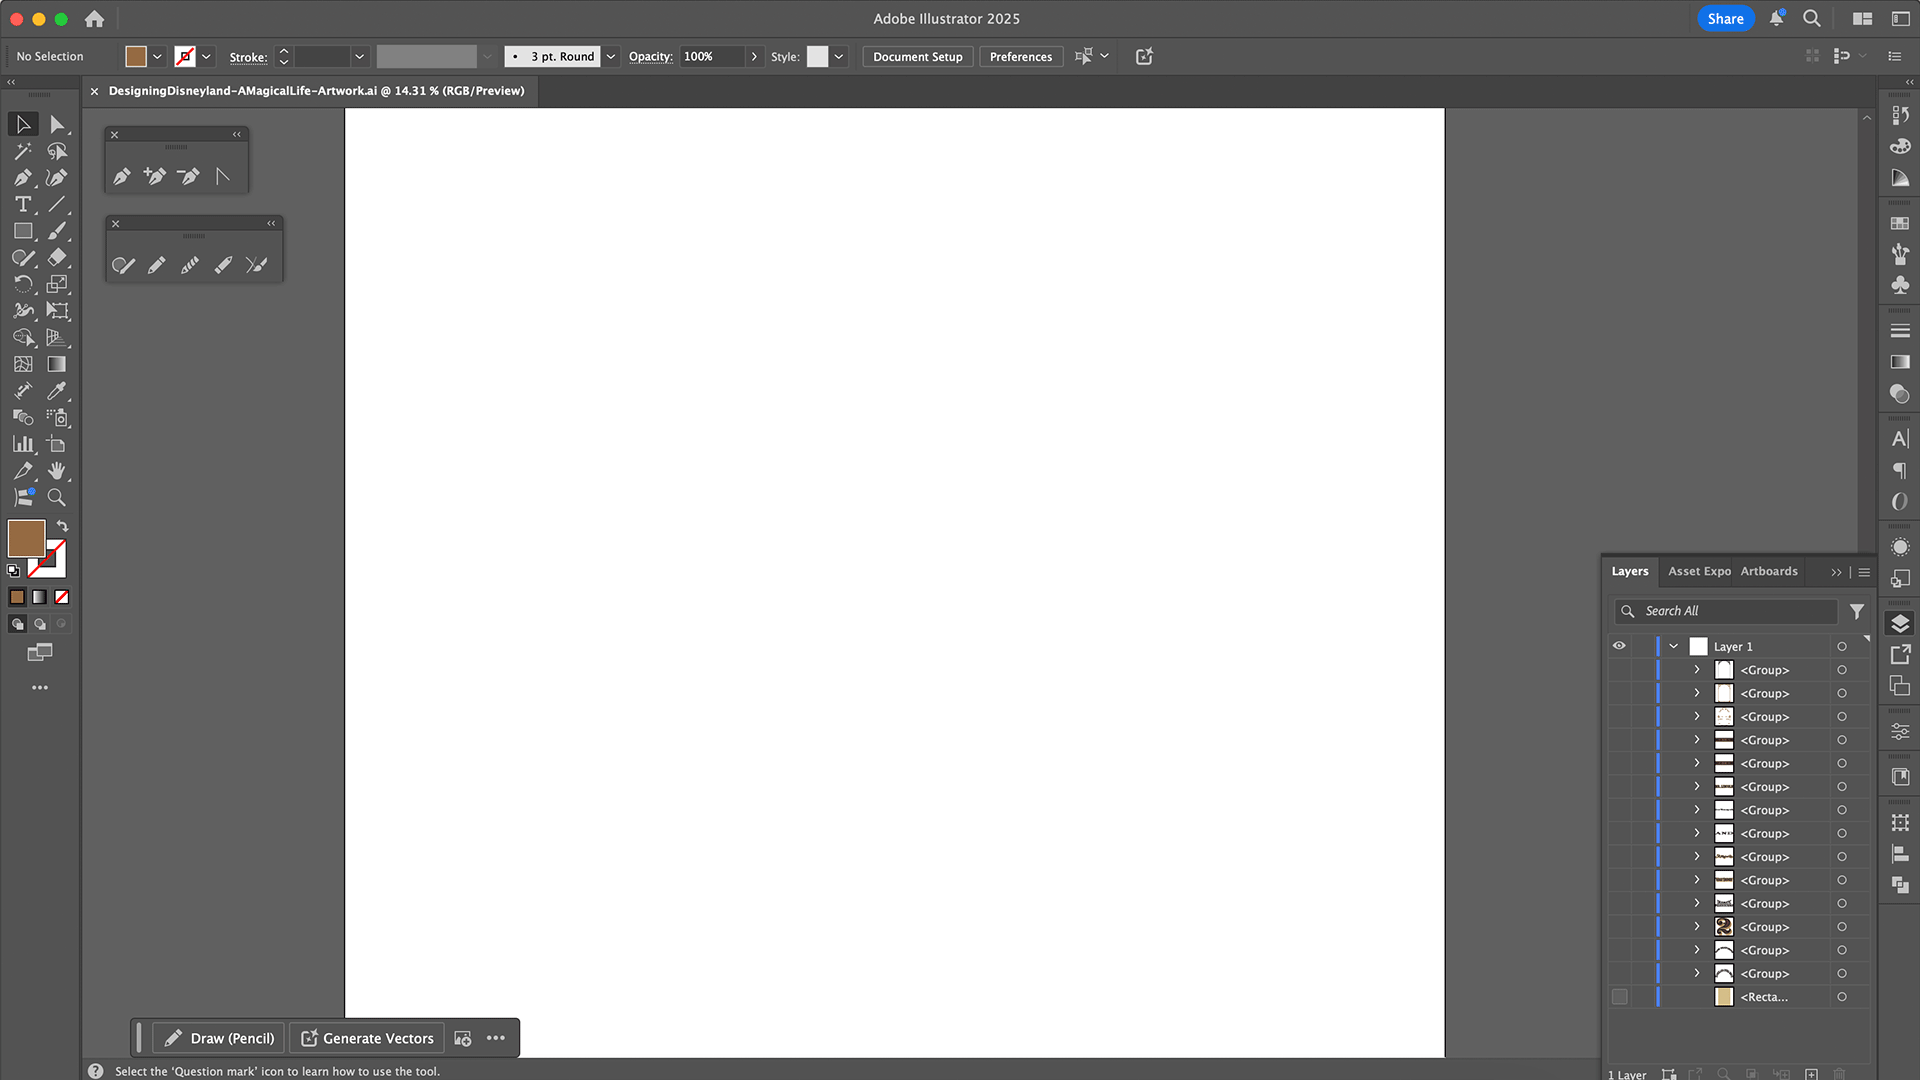Screen dimensions: 1920x1080
Task: Switch to the Artboards tab
Action: click(x=1768, y=571)
